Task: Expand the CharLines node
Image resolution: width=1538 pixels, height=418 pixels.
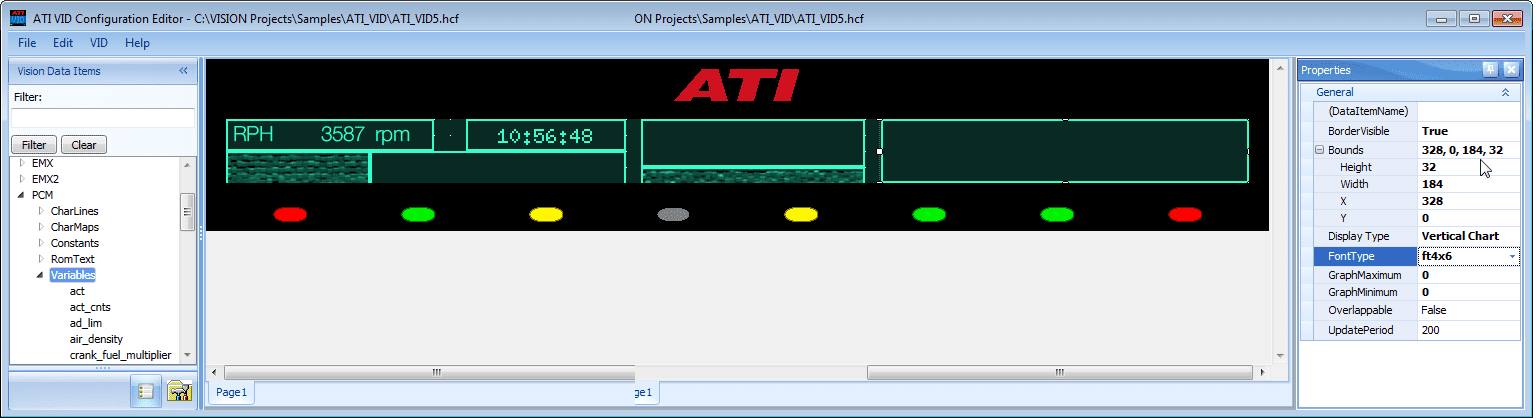Action: tap(40, 210)
